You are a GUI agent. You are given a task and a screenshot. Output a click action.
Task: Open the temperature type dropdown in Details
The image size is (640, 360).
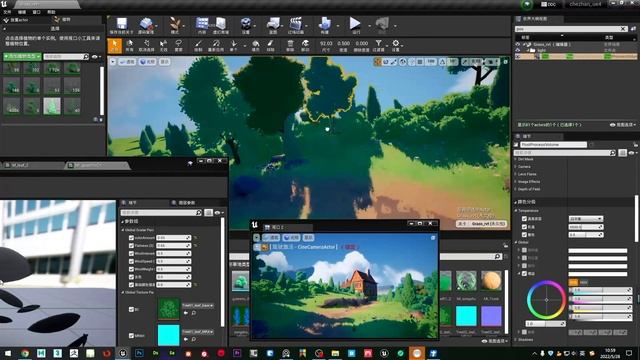[x=586, y=219]
